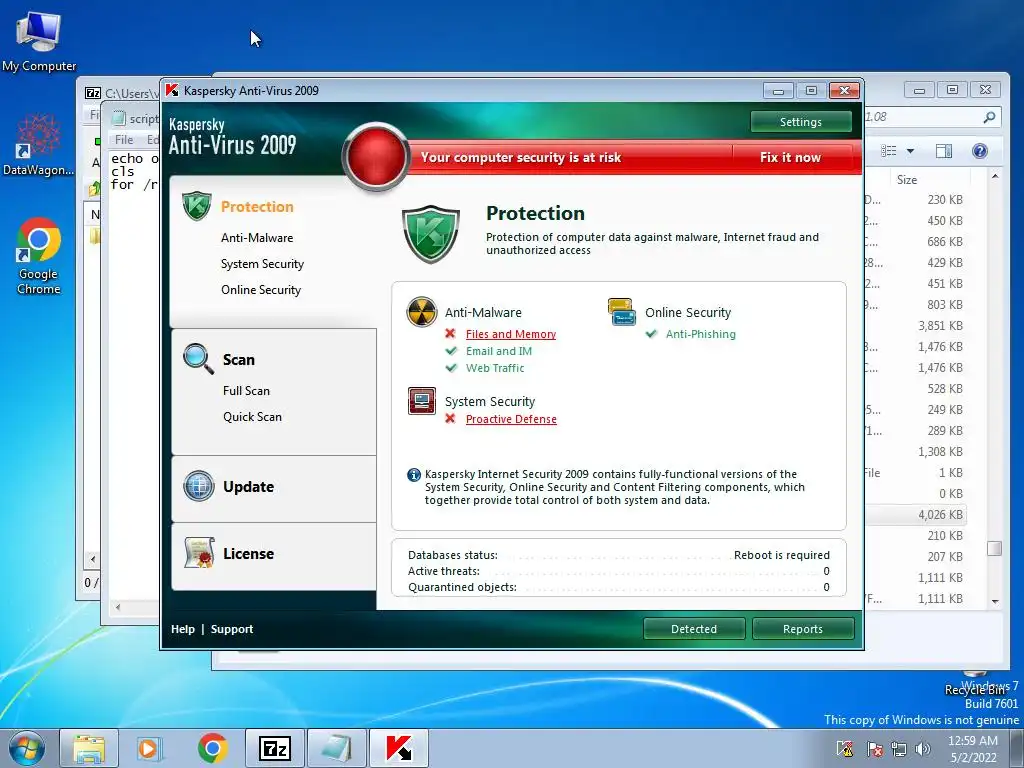Click the Kaspersky K logo in title bar
The height and width of the screenshot is (768, 1024).
pyautogui.click(x=172, y=90)
